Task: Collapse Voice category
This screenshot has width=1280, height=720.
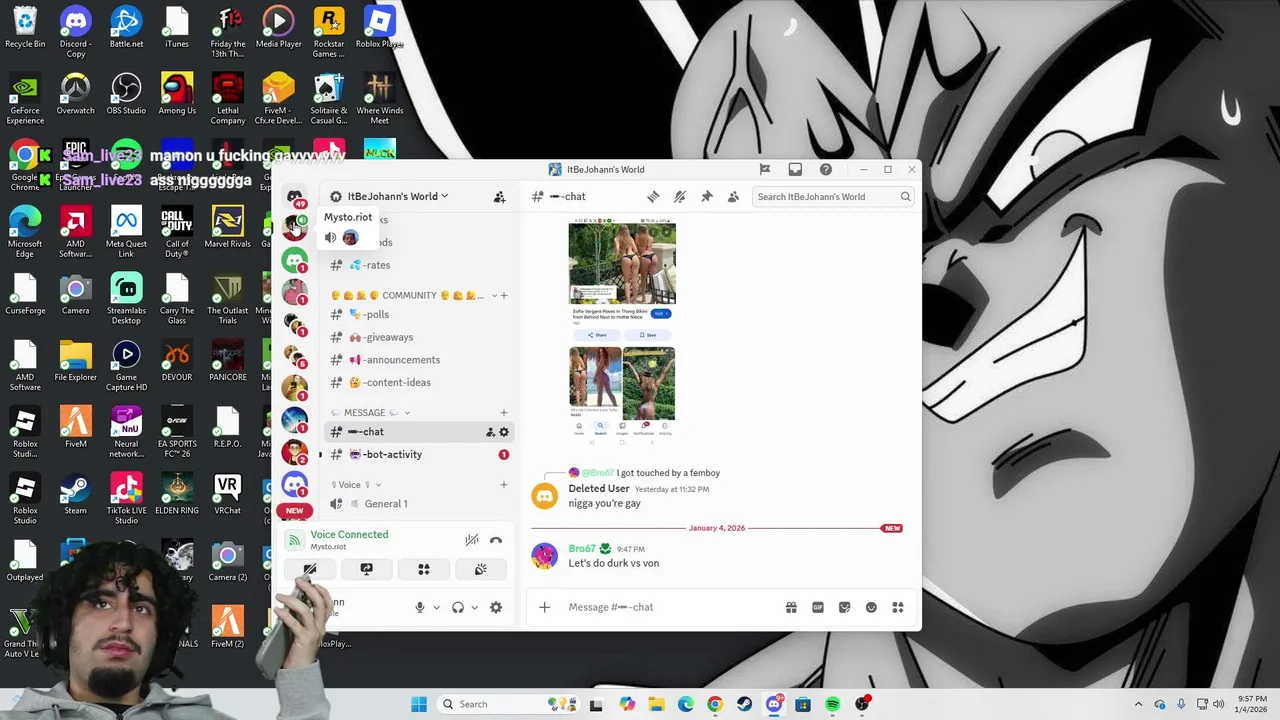Action: pyautogui.click(x=356, y=485)
